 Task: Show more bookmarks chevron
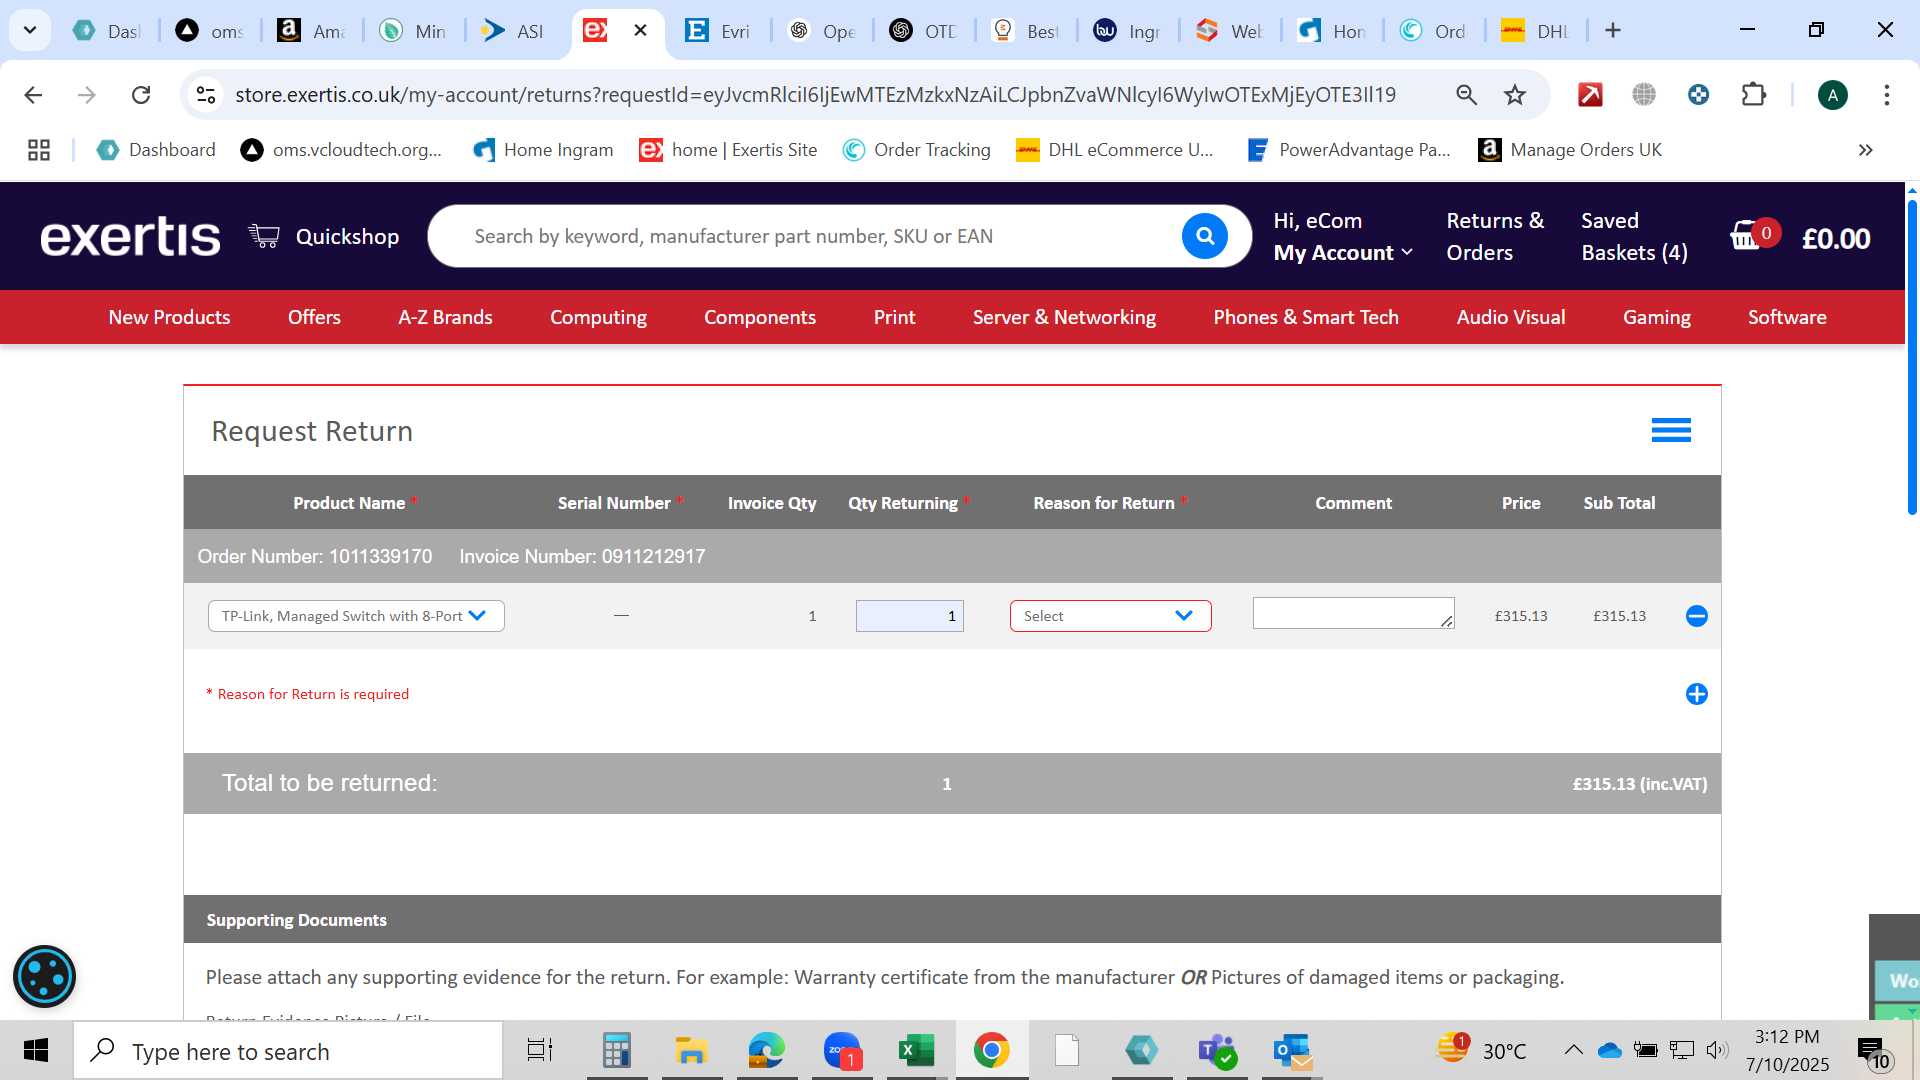(1865, 150)
